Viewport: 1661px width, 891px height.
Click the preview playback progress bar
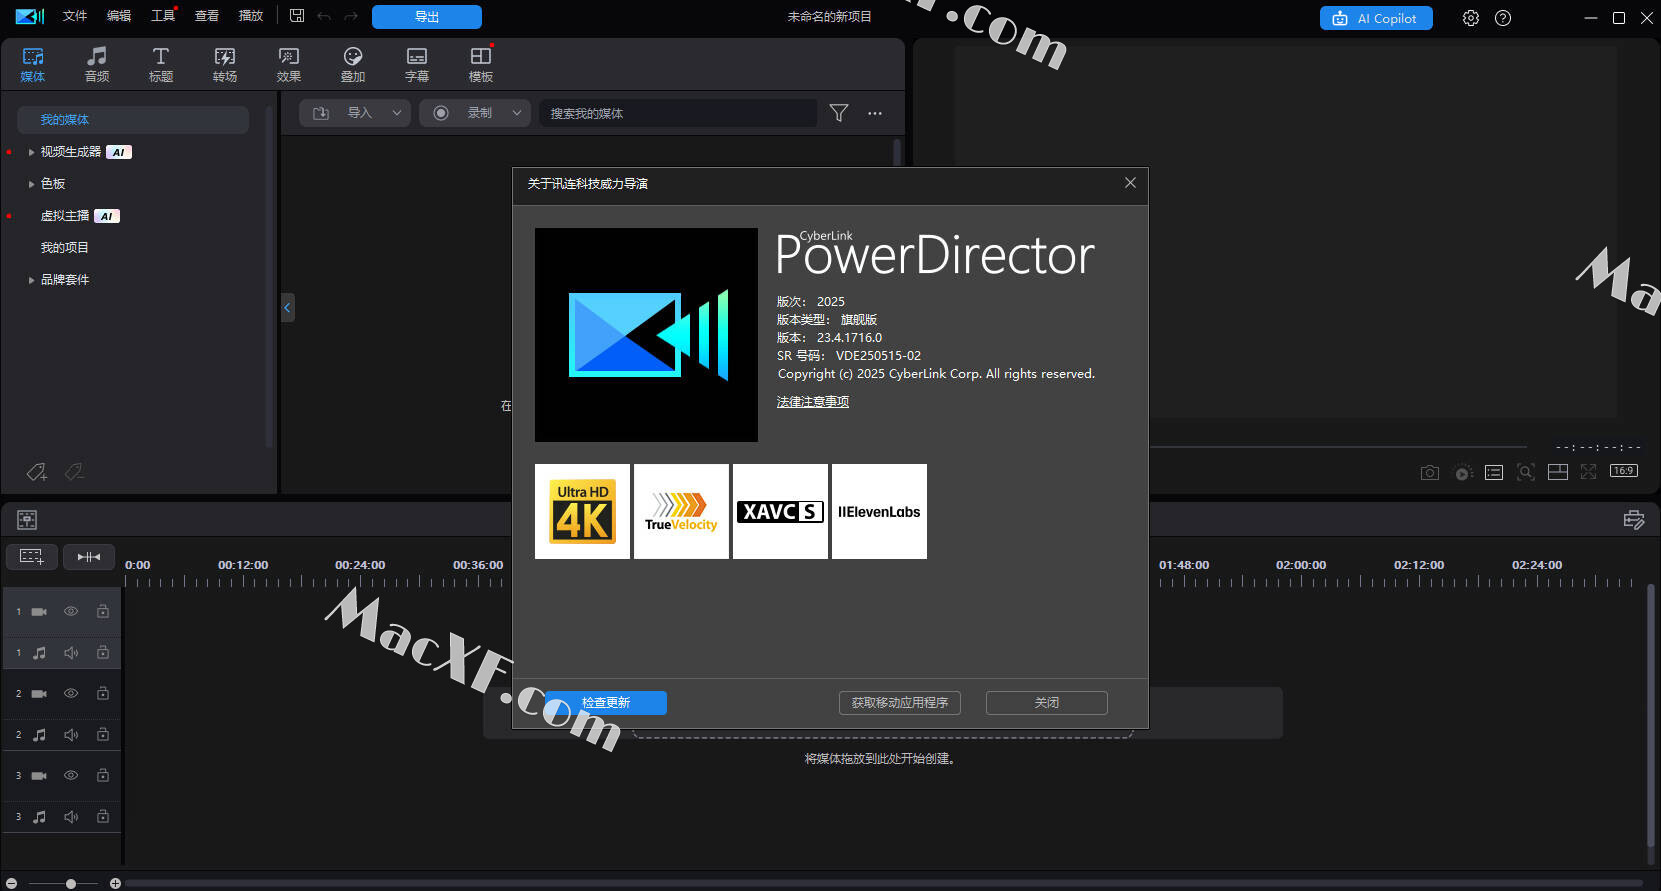pos(1339,446)
